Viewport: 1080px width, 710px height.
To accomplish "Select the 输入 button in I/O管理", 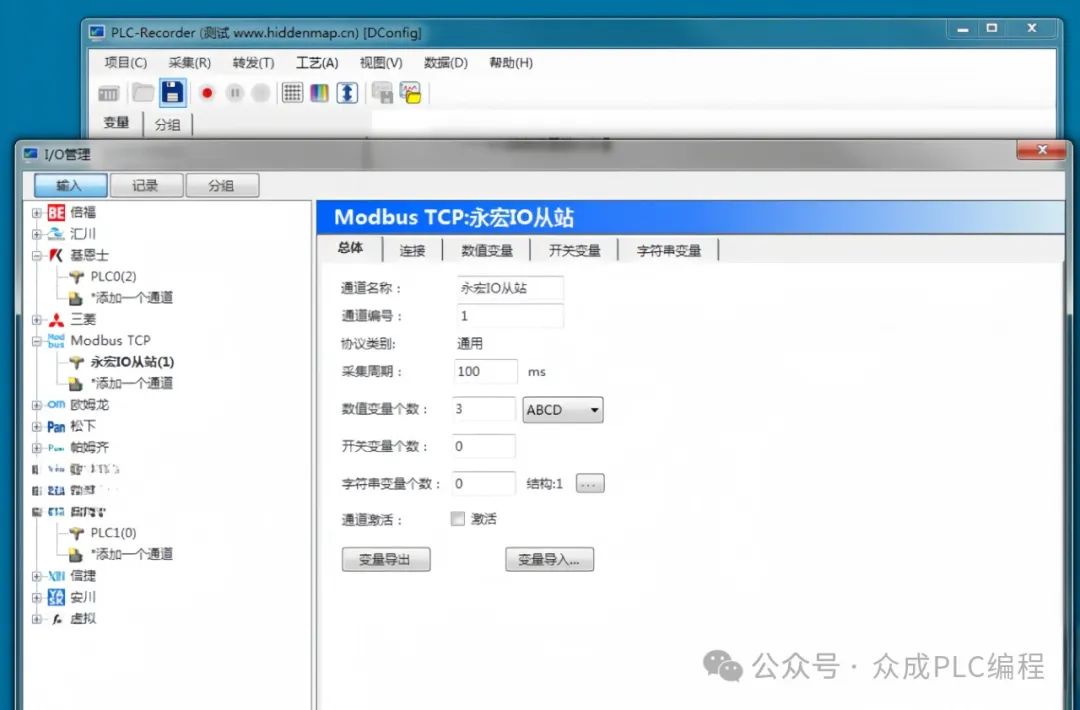I will tap(70, 185).
